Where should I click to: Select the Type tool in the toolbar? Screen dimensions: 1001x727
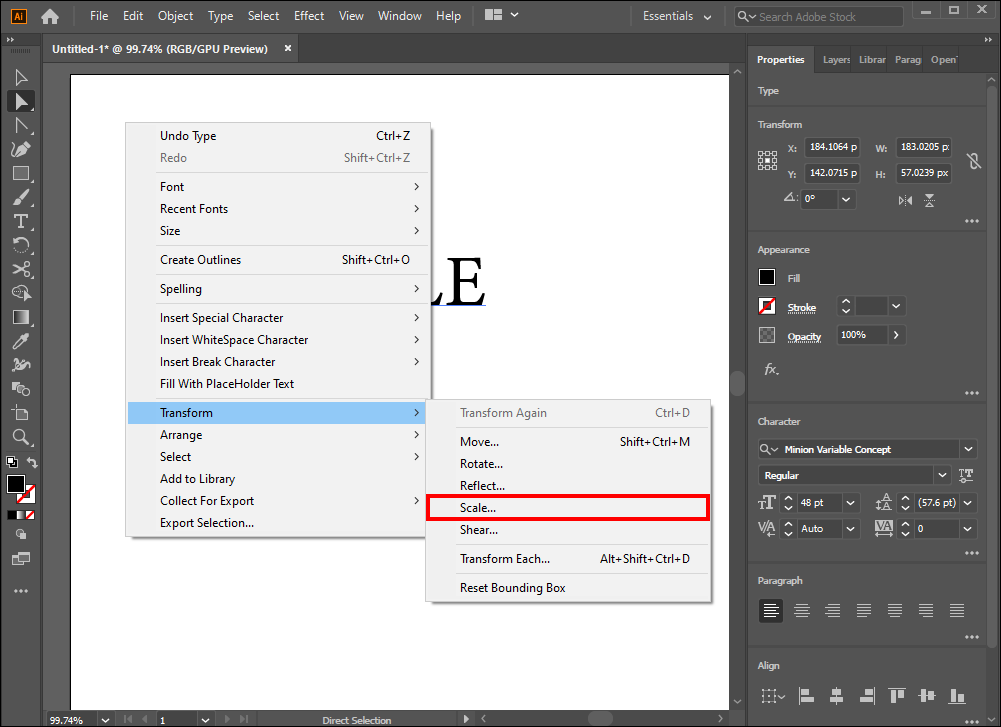pos(20,221)
